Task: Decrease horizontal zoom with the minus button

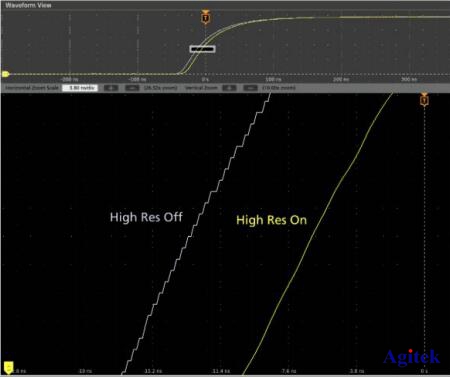Action: click(132, 88)
